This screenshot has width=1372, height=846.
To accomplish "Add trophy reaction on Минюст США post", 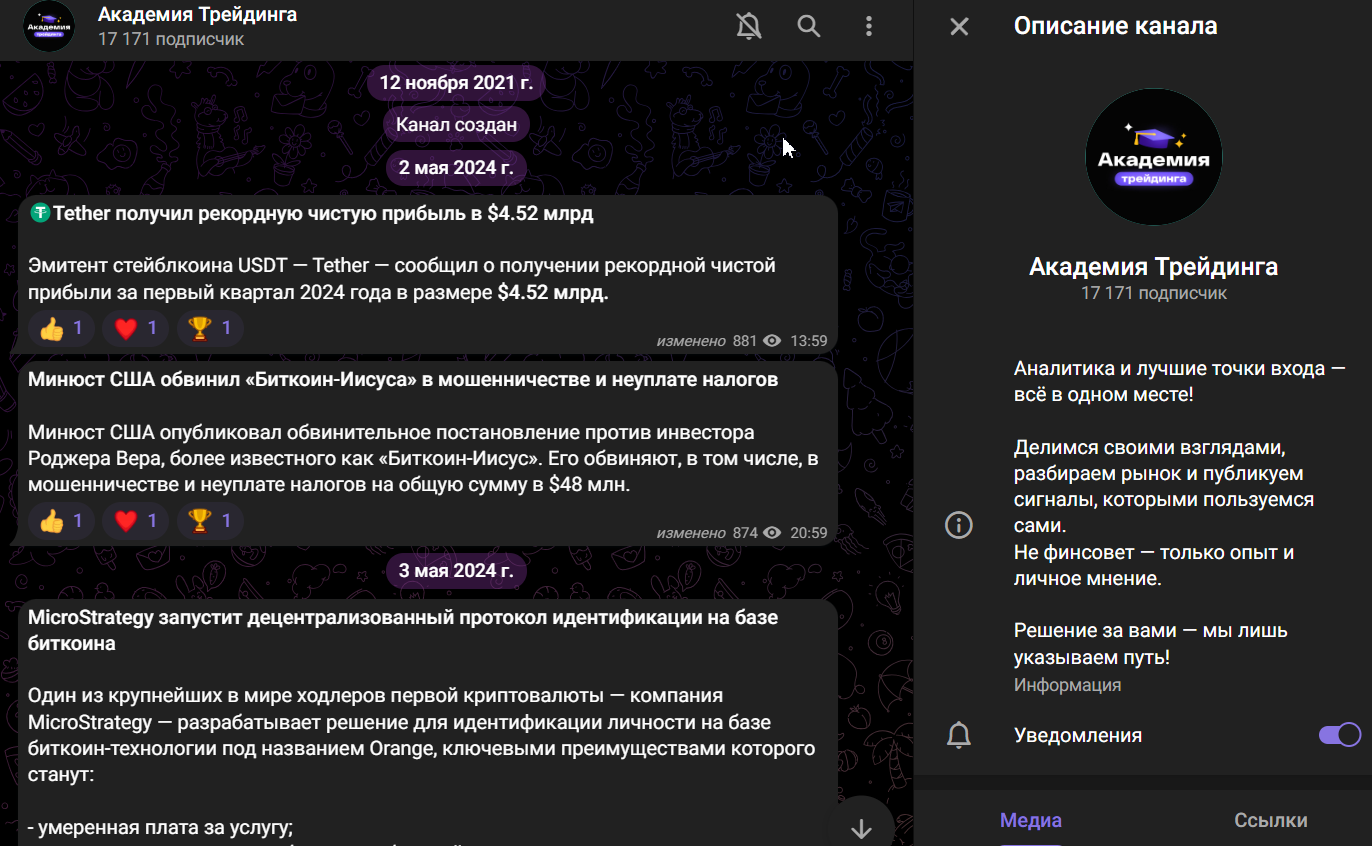I will [210, 521].
